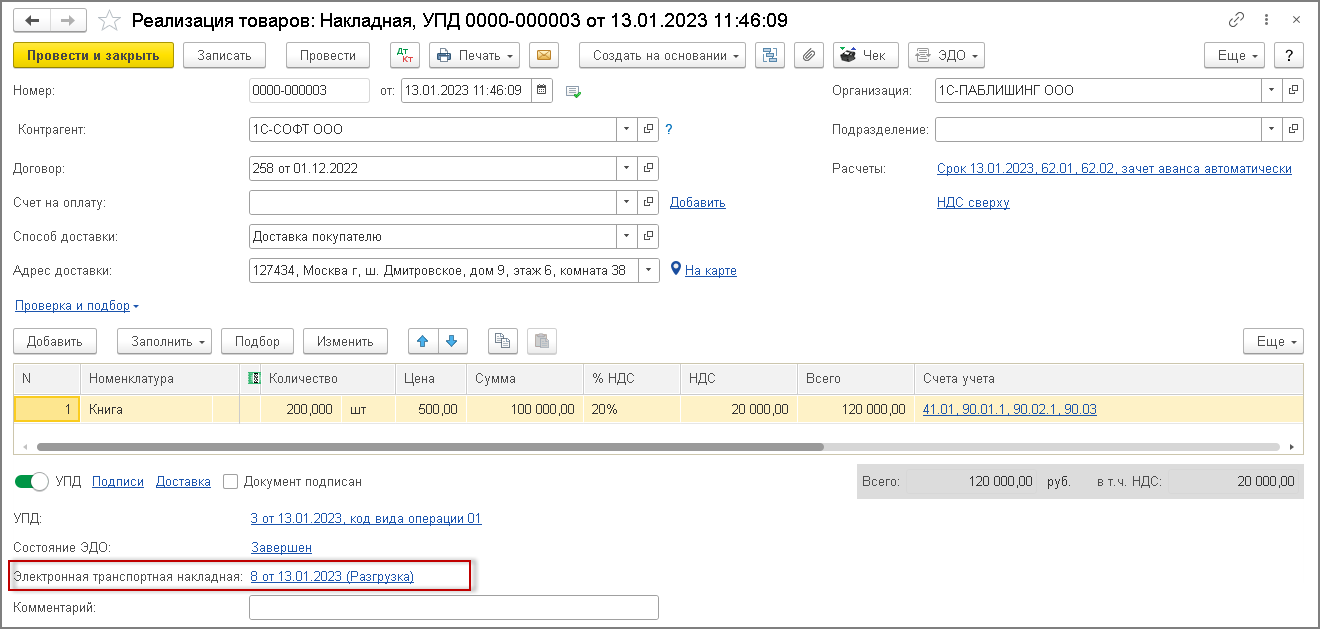The image size is (1320, 631).
Task: Open the electronic transport waybill link 8 от 13.01.2023
Action: click(332, 576)
